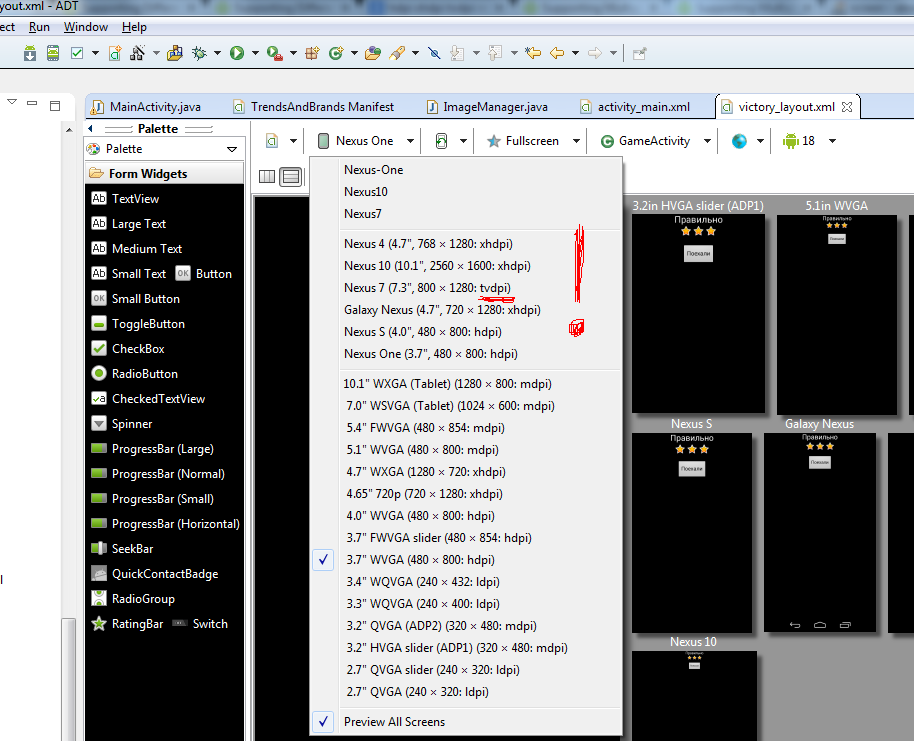Open the Run menu
This screenshot has height=741, width=914.
(x=39, y=27)
